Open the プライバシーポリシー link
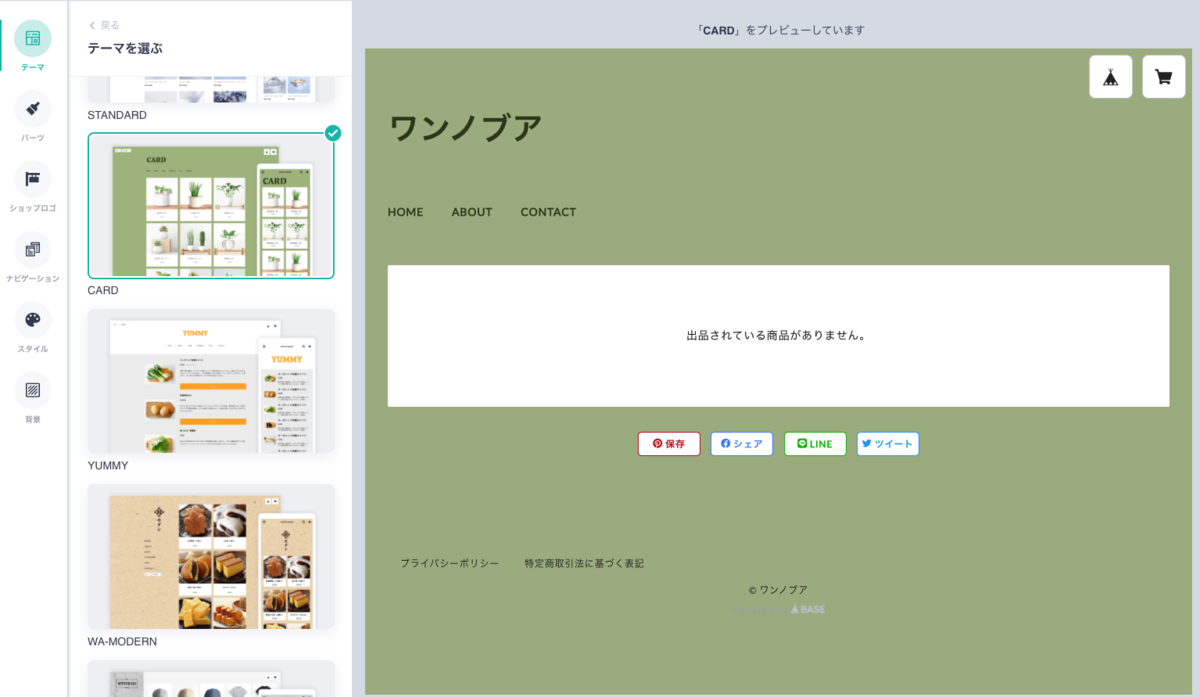This screenshot has width=1200, height=697. [x=450, y=563]
